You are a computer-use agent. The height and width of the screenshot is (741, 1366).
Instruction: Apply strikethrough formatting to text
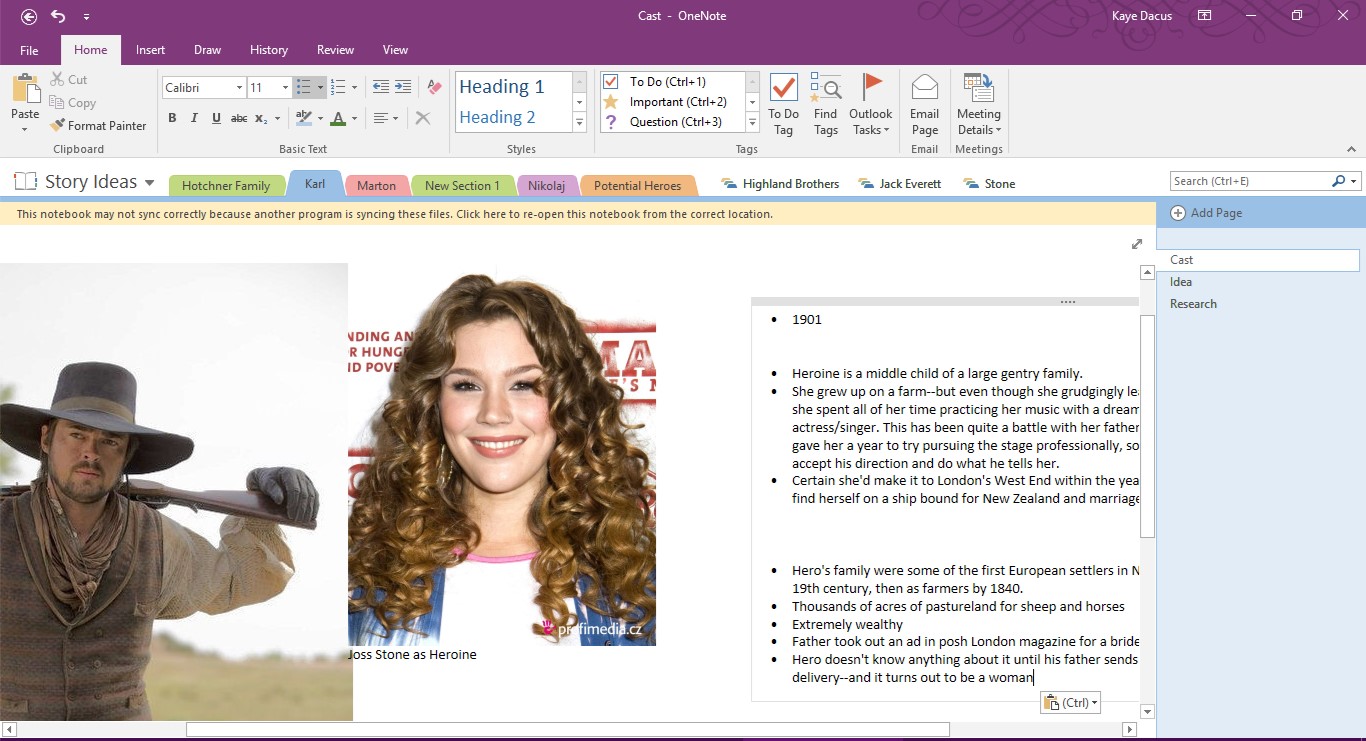(239, 118)
